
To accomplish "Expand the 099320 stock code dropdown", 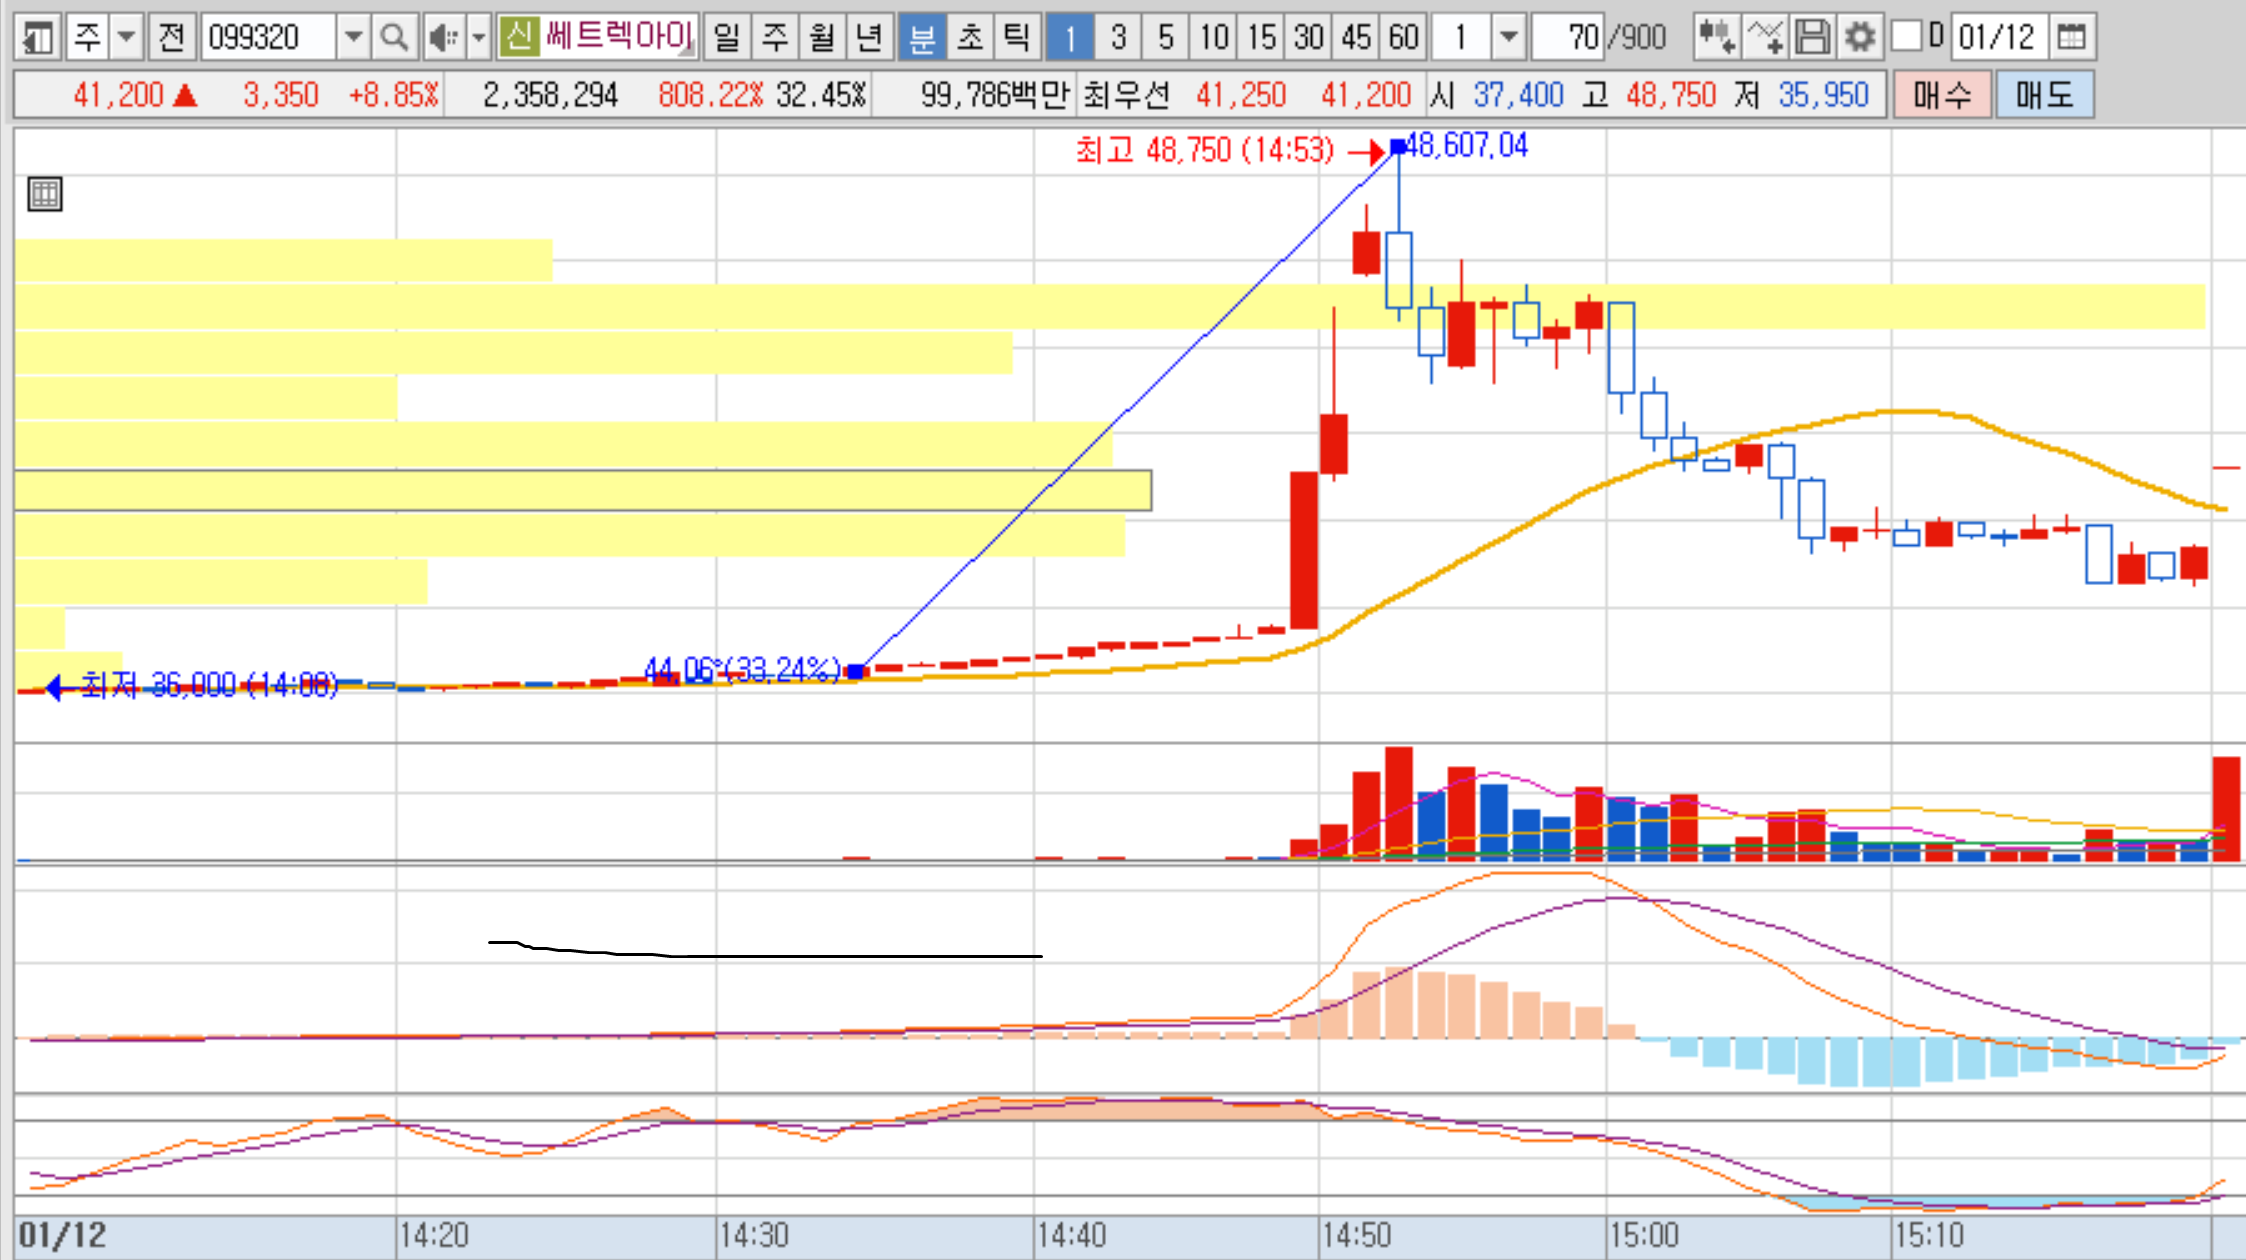I will pos(352,37).
